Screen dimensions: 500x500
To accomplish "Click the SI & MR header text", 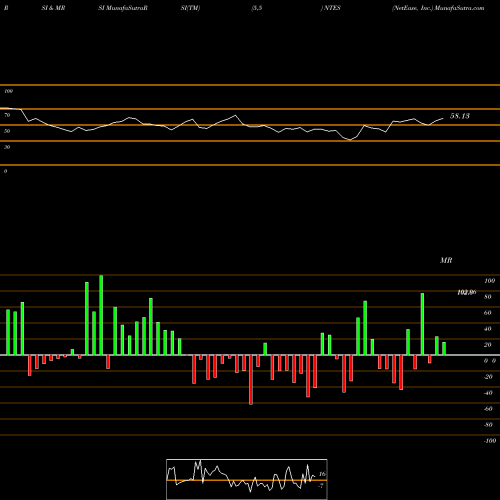I will (x=53, y=8).
